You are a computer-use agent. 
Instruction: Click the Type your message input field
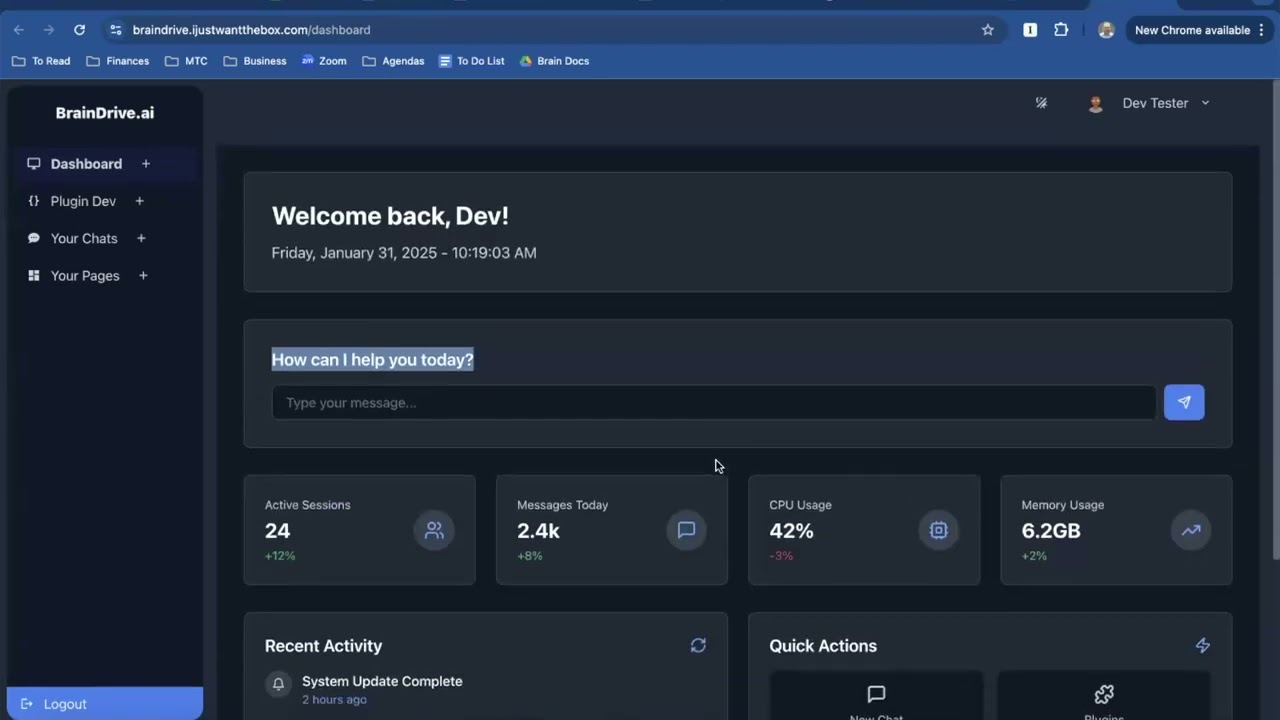coord(713,403)
